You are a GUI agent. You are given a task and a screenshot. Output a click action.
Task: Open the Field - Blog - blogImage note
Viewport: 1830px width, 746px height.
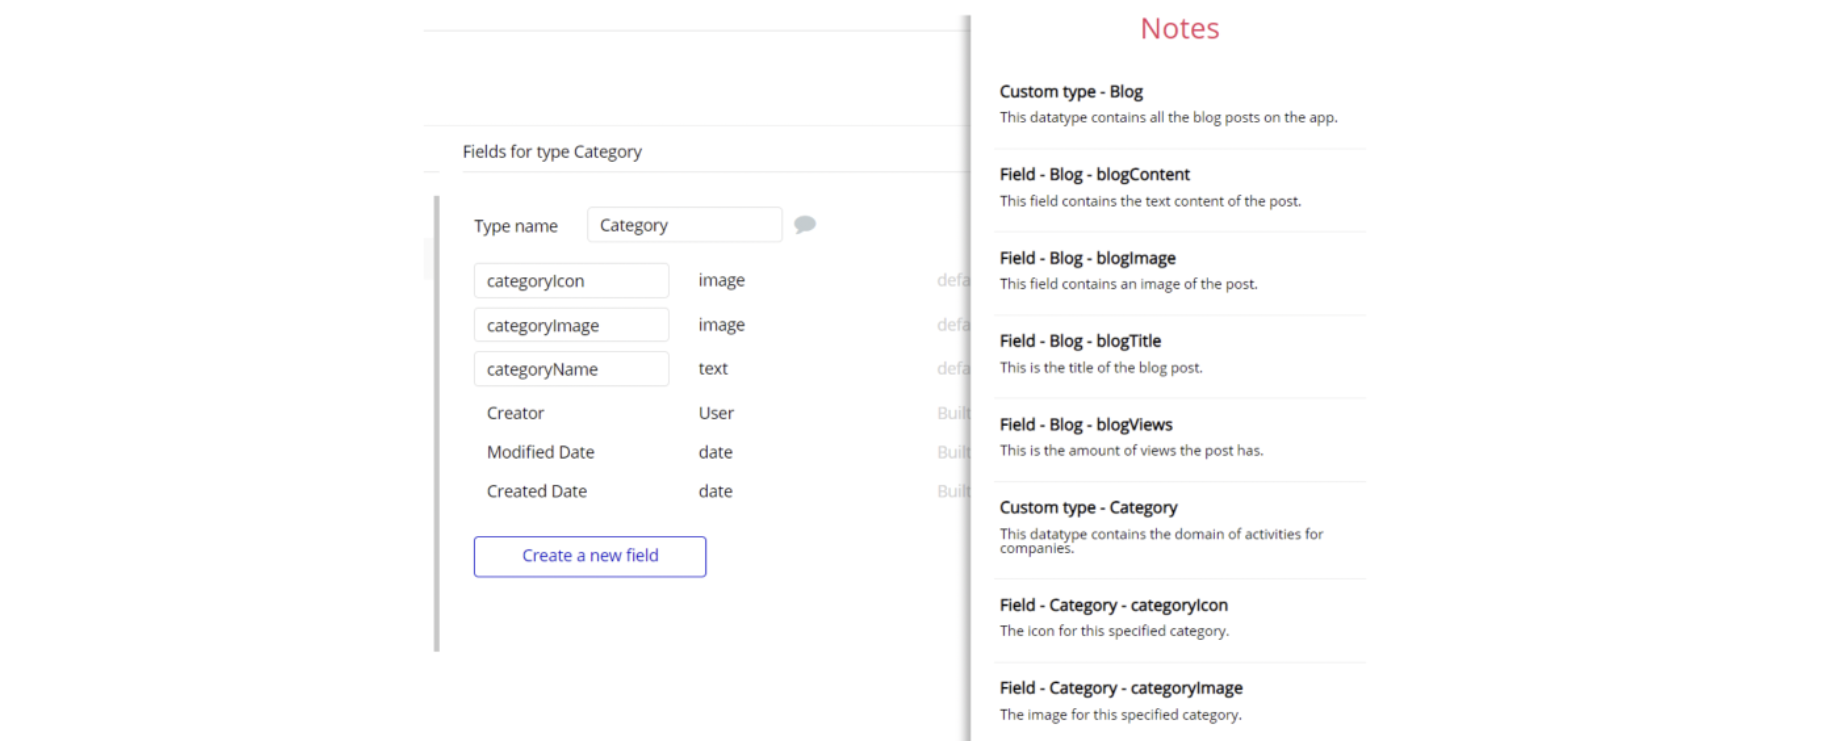point(1087,258)
